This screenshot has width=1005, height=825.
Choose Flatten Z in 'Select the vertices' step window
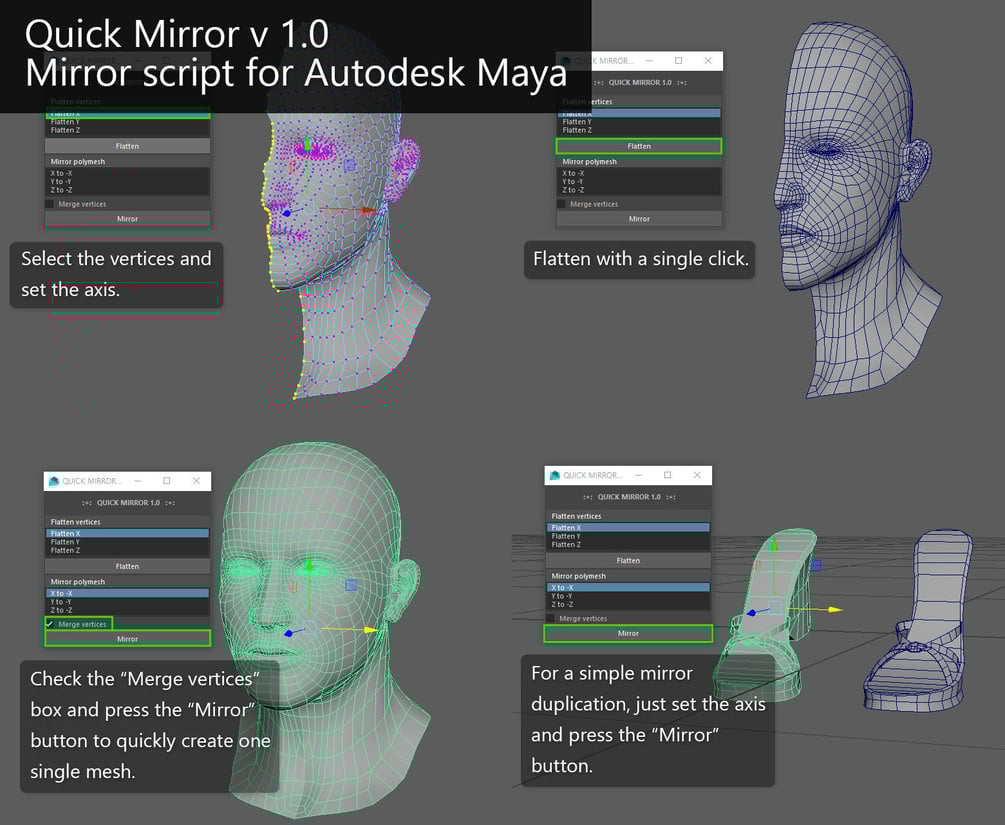point(127,130)
